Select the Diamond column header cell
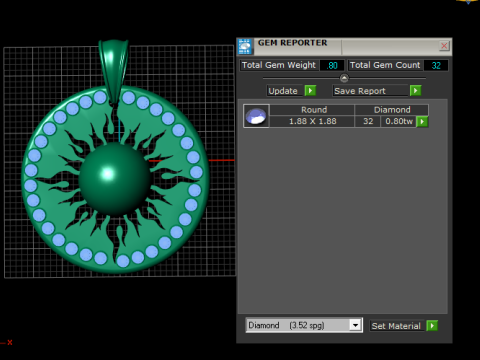The height and width of the screenshot is (360, 480). (x=392, y=110)
